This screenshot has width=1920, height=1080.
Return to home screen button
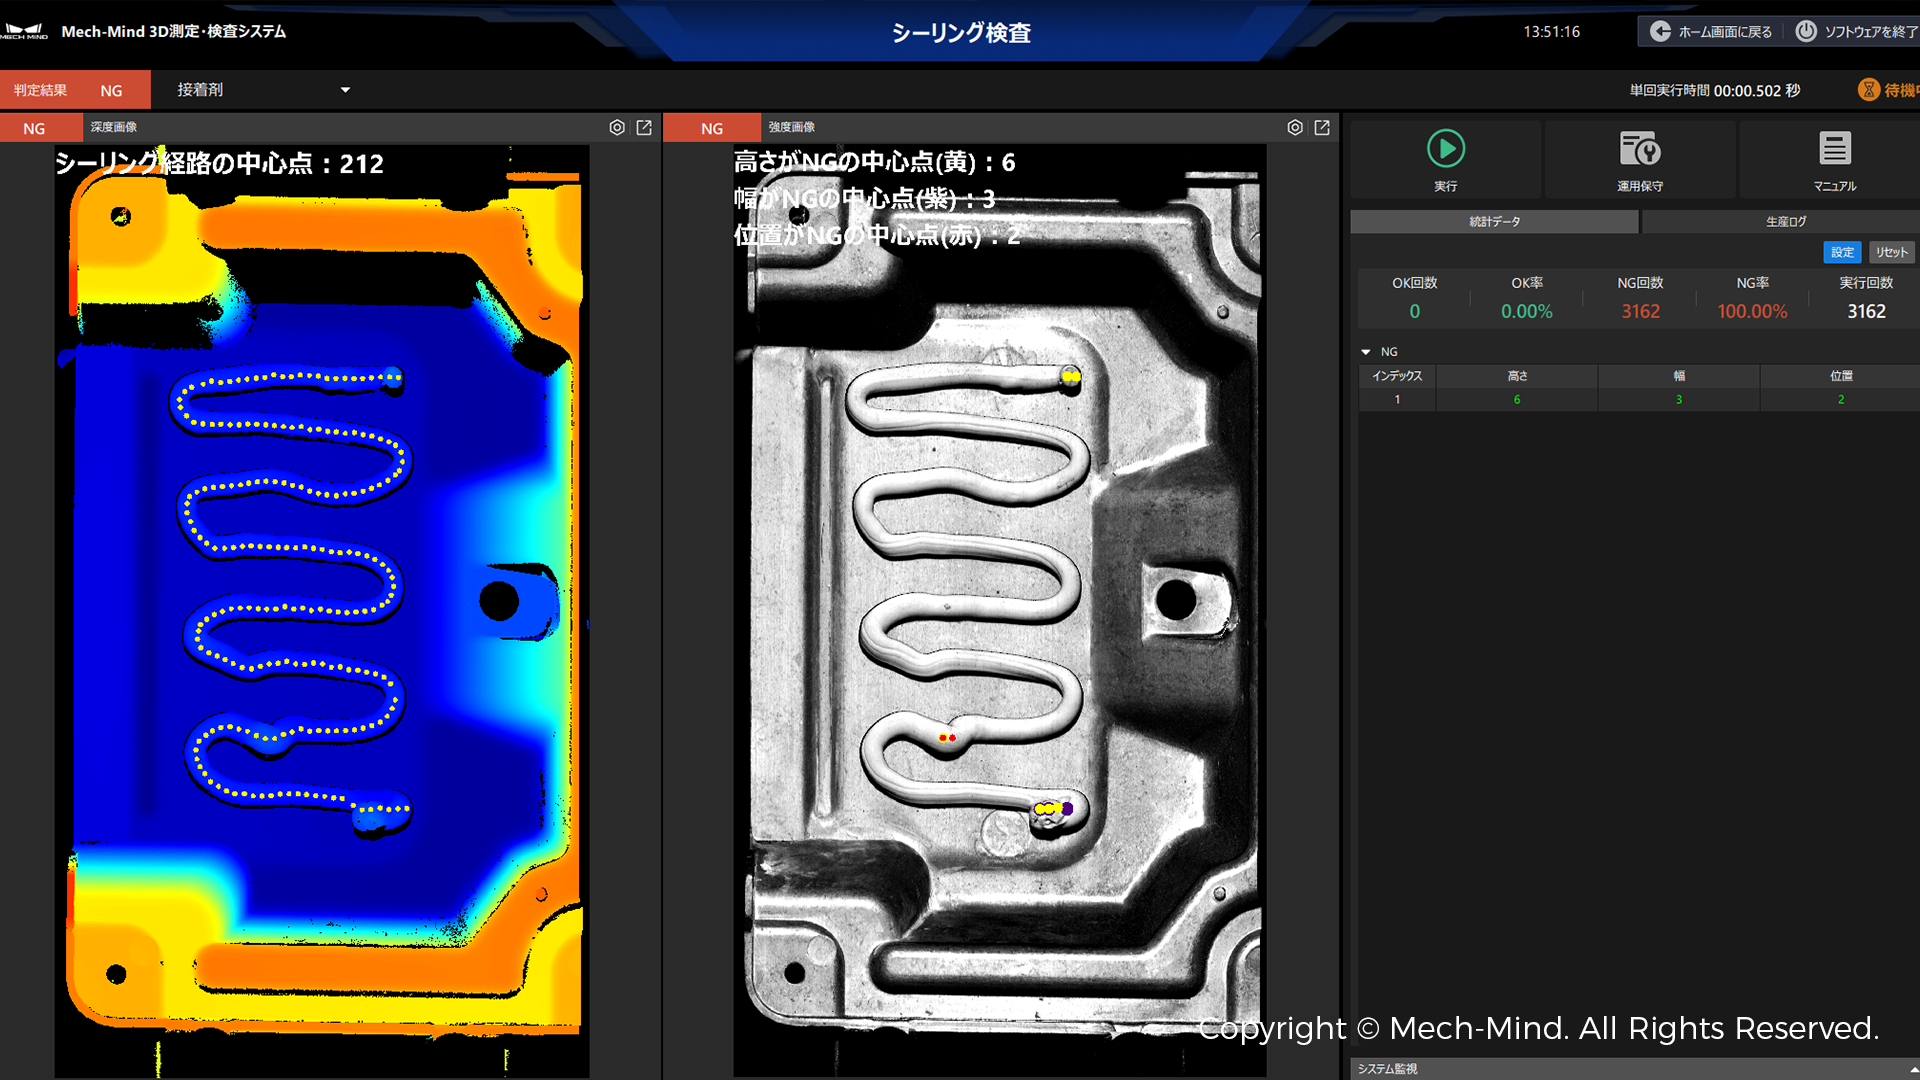pyautogui.click(x=1711, y=32)
